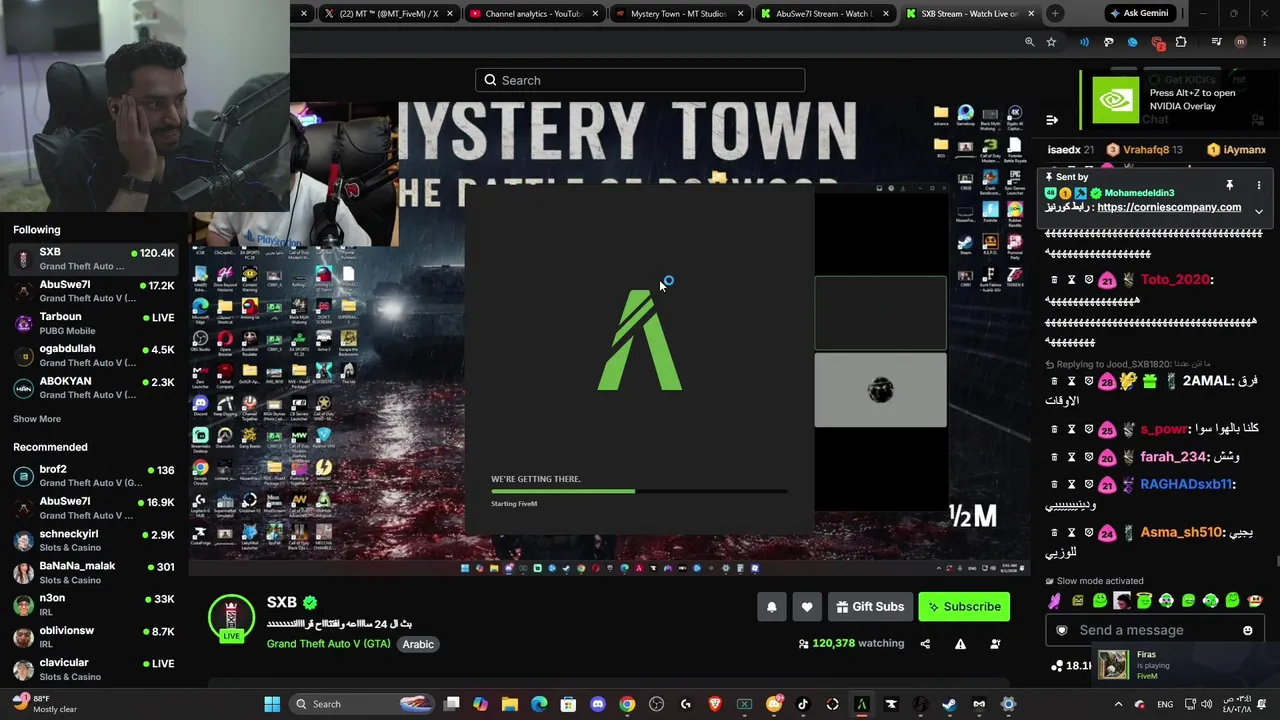Open Tarboun channel in Following list
Viewport: 1280px width, 720px height.
tap(94, 323)
